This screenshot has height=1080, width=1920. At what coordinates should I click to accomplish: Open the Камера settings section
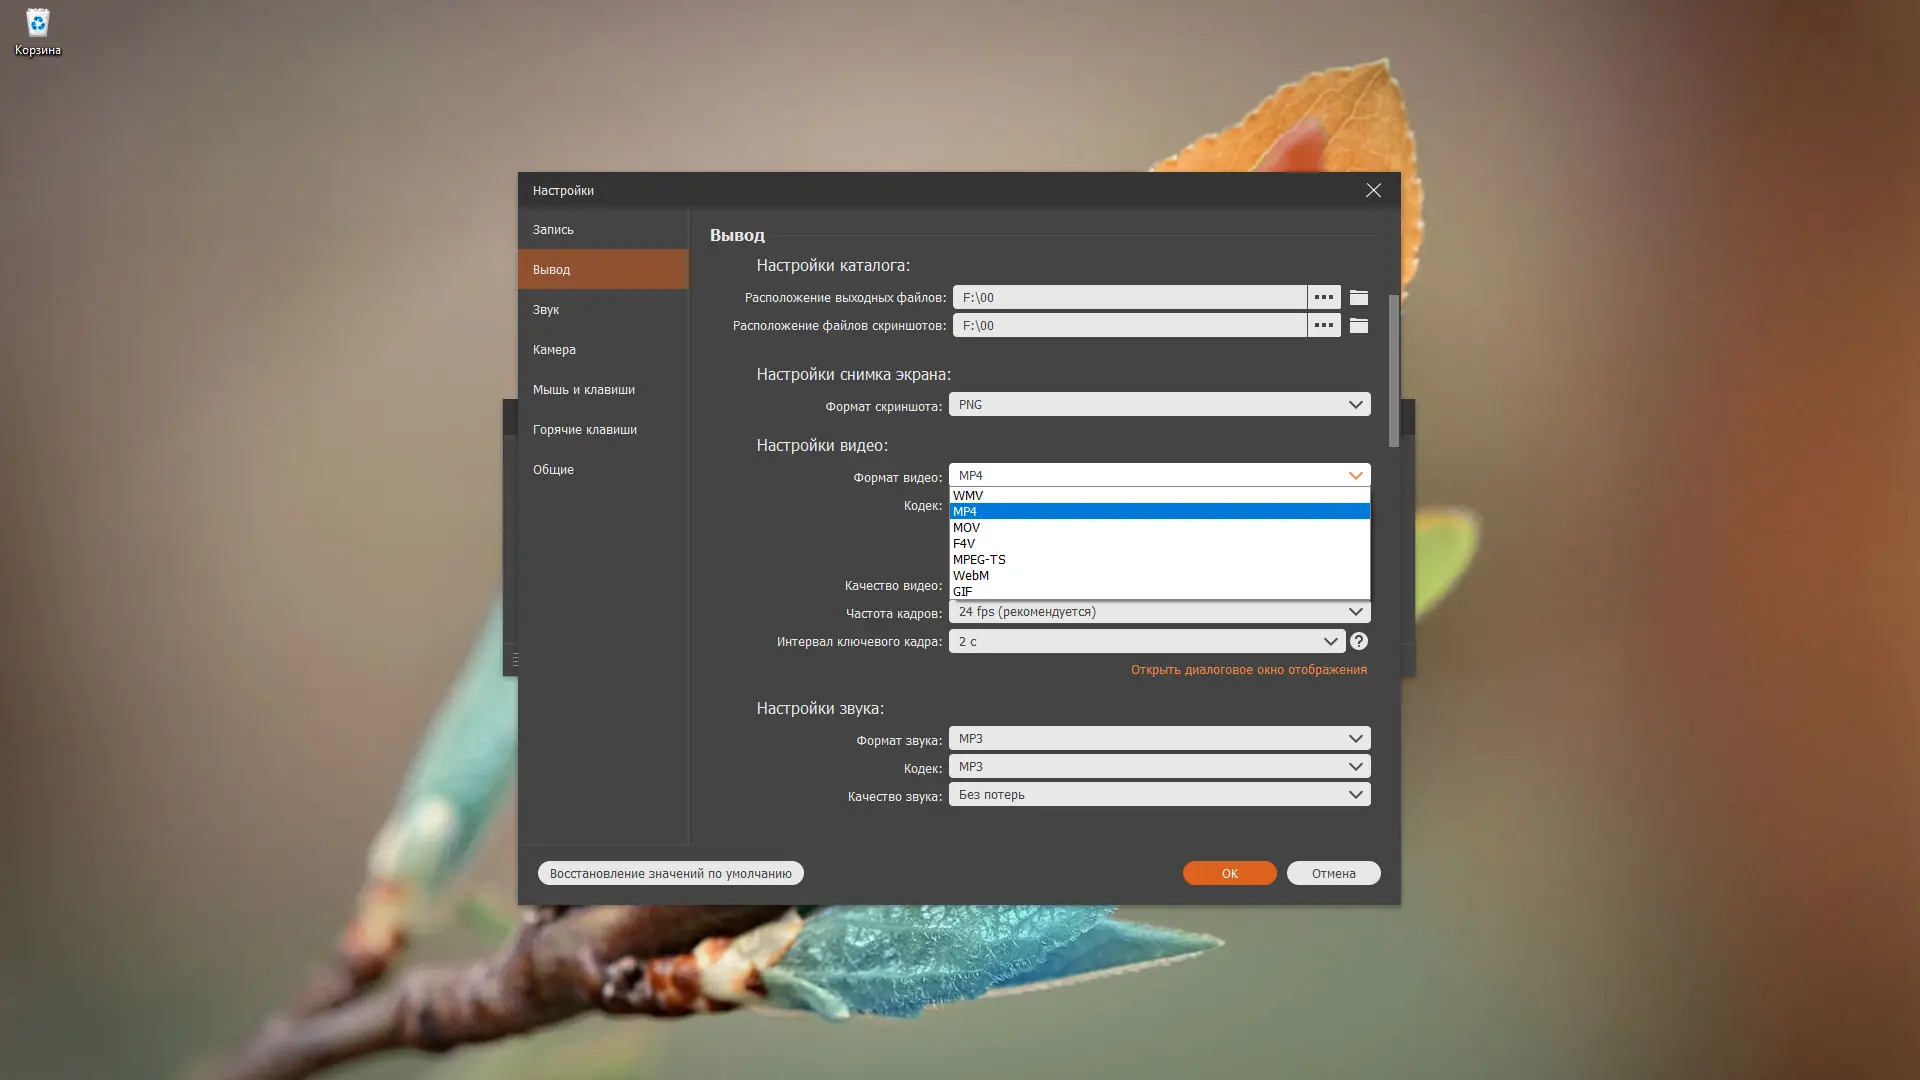pos(554,349)
